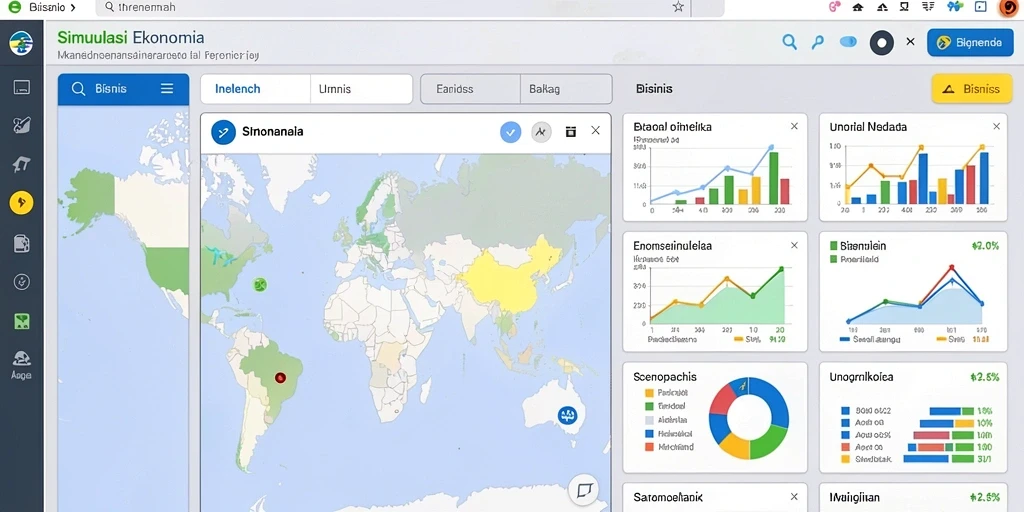The width and height of the screenshot is (1024, 512).
Task: Click the Bisnio browser tab label
Action: [46, 7]
